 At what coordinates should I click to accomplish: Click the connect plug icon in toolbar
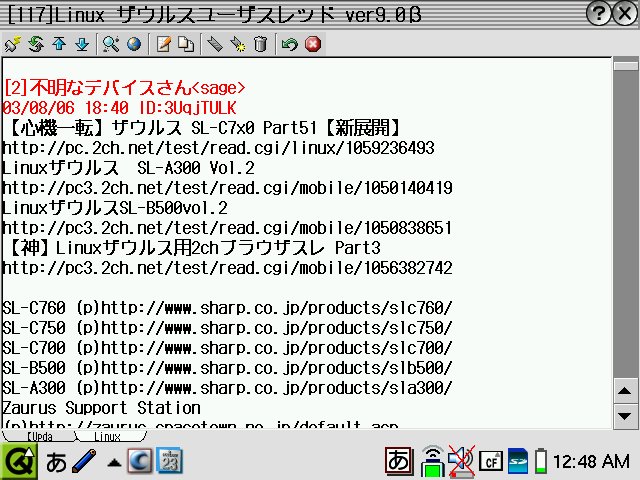tap(13, 44)
